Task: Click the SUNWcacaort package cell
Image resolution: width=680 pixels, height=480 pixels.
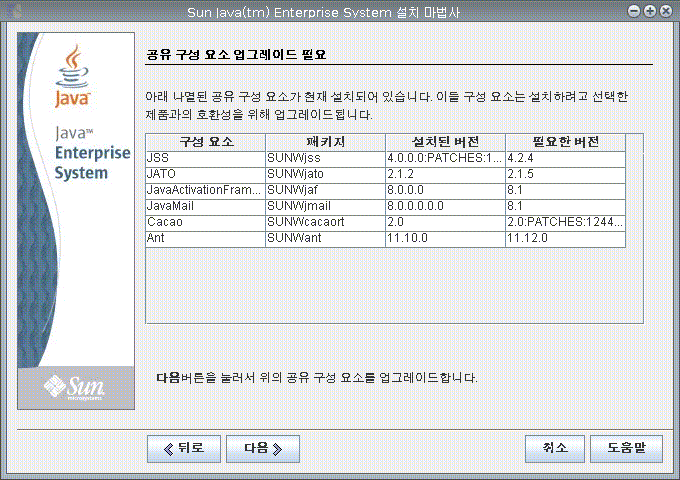Action: [x=325, y=223]
